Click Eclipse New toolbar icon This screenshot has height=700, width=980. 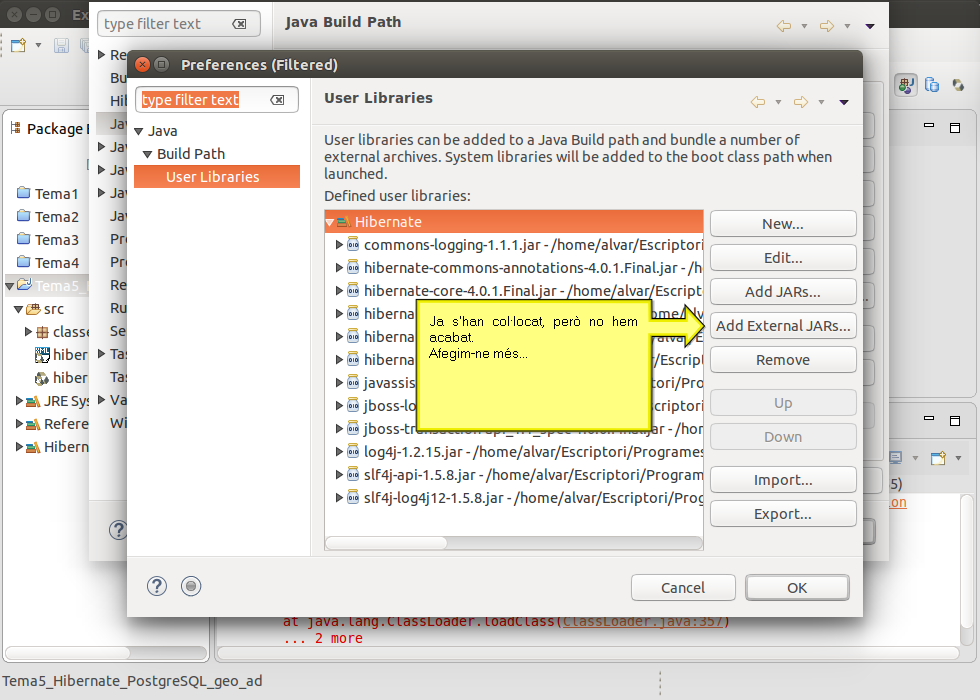(19, 45)
